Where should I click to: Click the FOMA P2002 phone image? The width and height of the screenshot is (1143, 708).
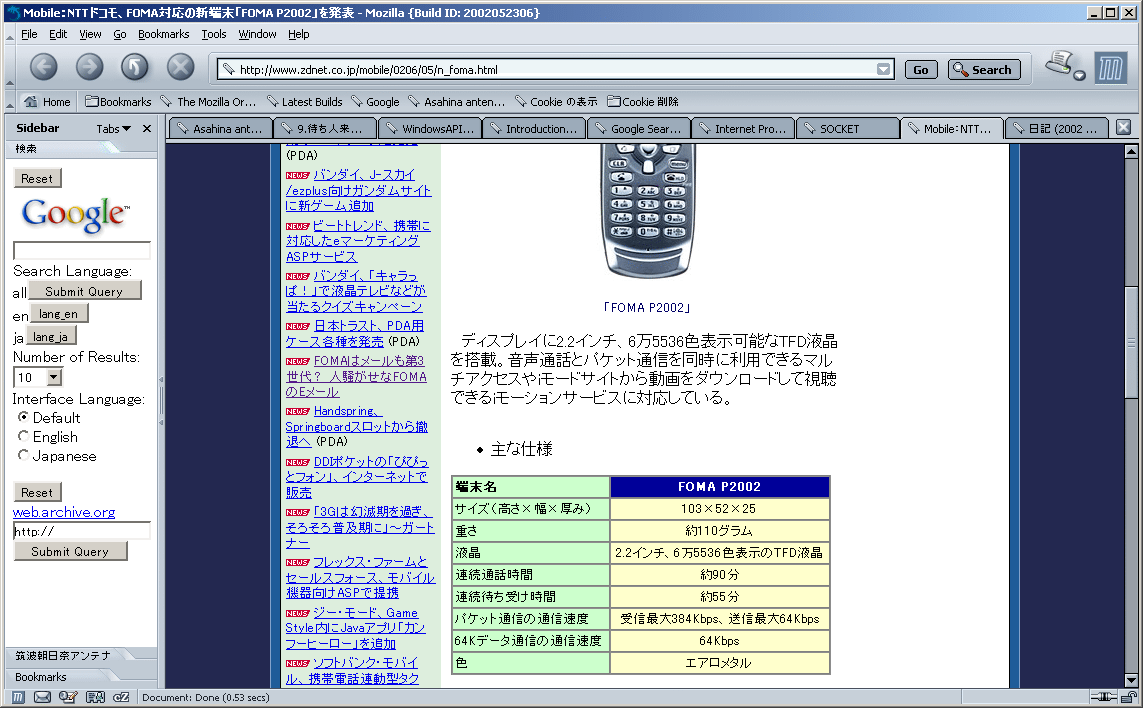coord(647,211)
